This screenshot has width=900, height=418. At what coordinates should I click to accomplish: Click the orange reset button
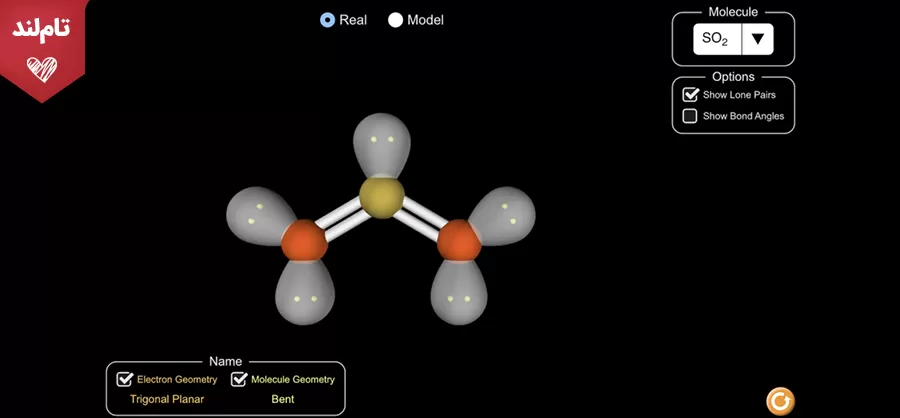[780, 401]
